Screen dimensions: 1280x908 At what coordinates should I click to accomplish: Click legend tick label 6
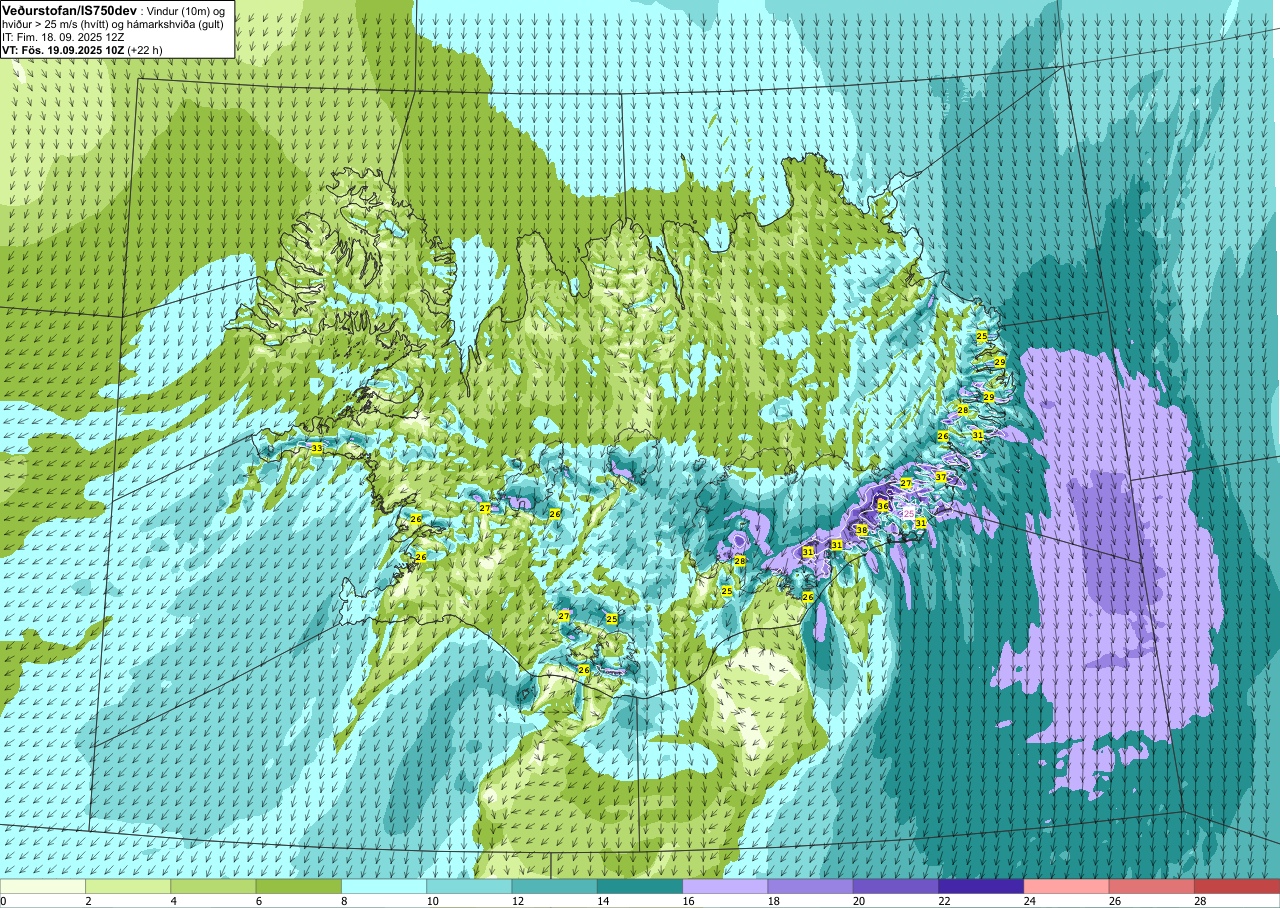pos(257,901)
